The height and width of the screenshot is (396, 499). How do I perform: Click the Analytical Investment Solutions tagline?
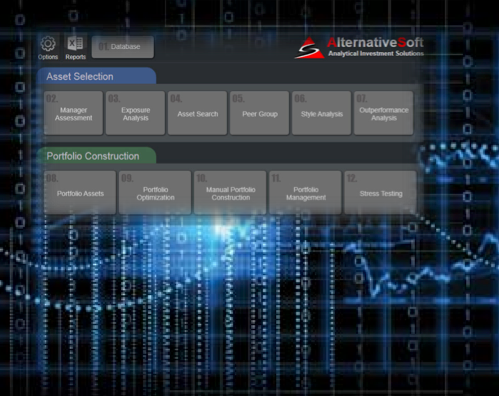376,54
